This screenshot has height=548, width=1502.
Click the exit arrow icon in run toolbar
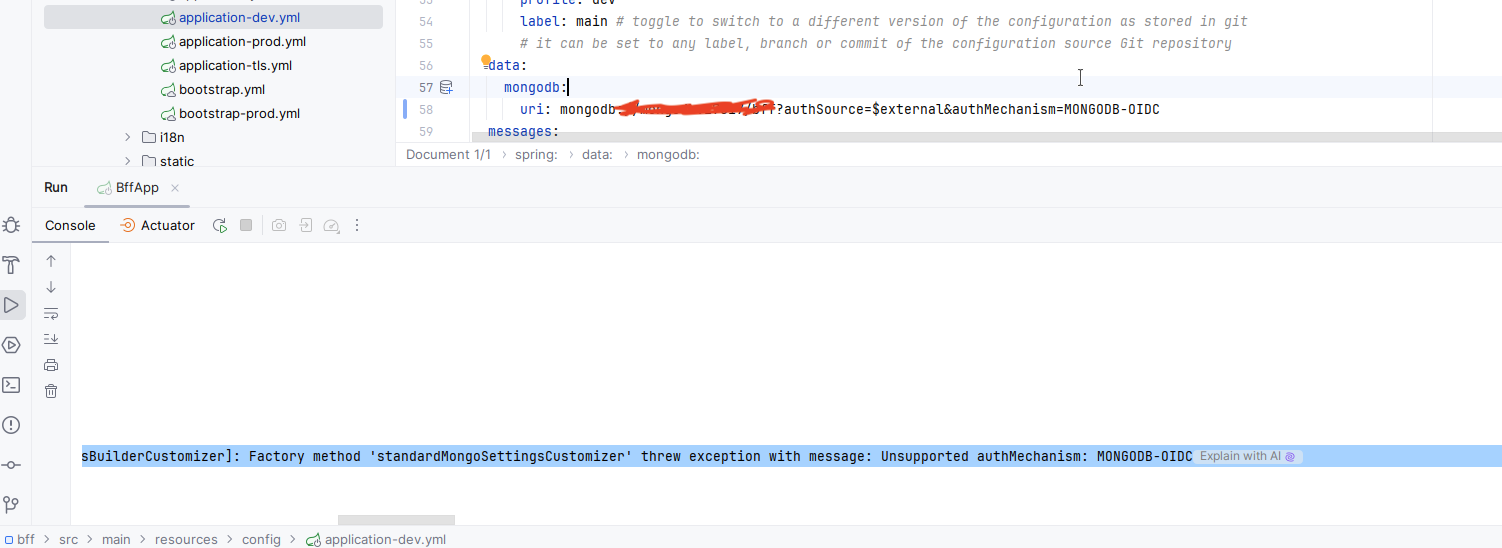[x=306, y=226]
